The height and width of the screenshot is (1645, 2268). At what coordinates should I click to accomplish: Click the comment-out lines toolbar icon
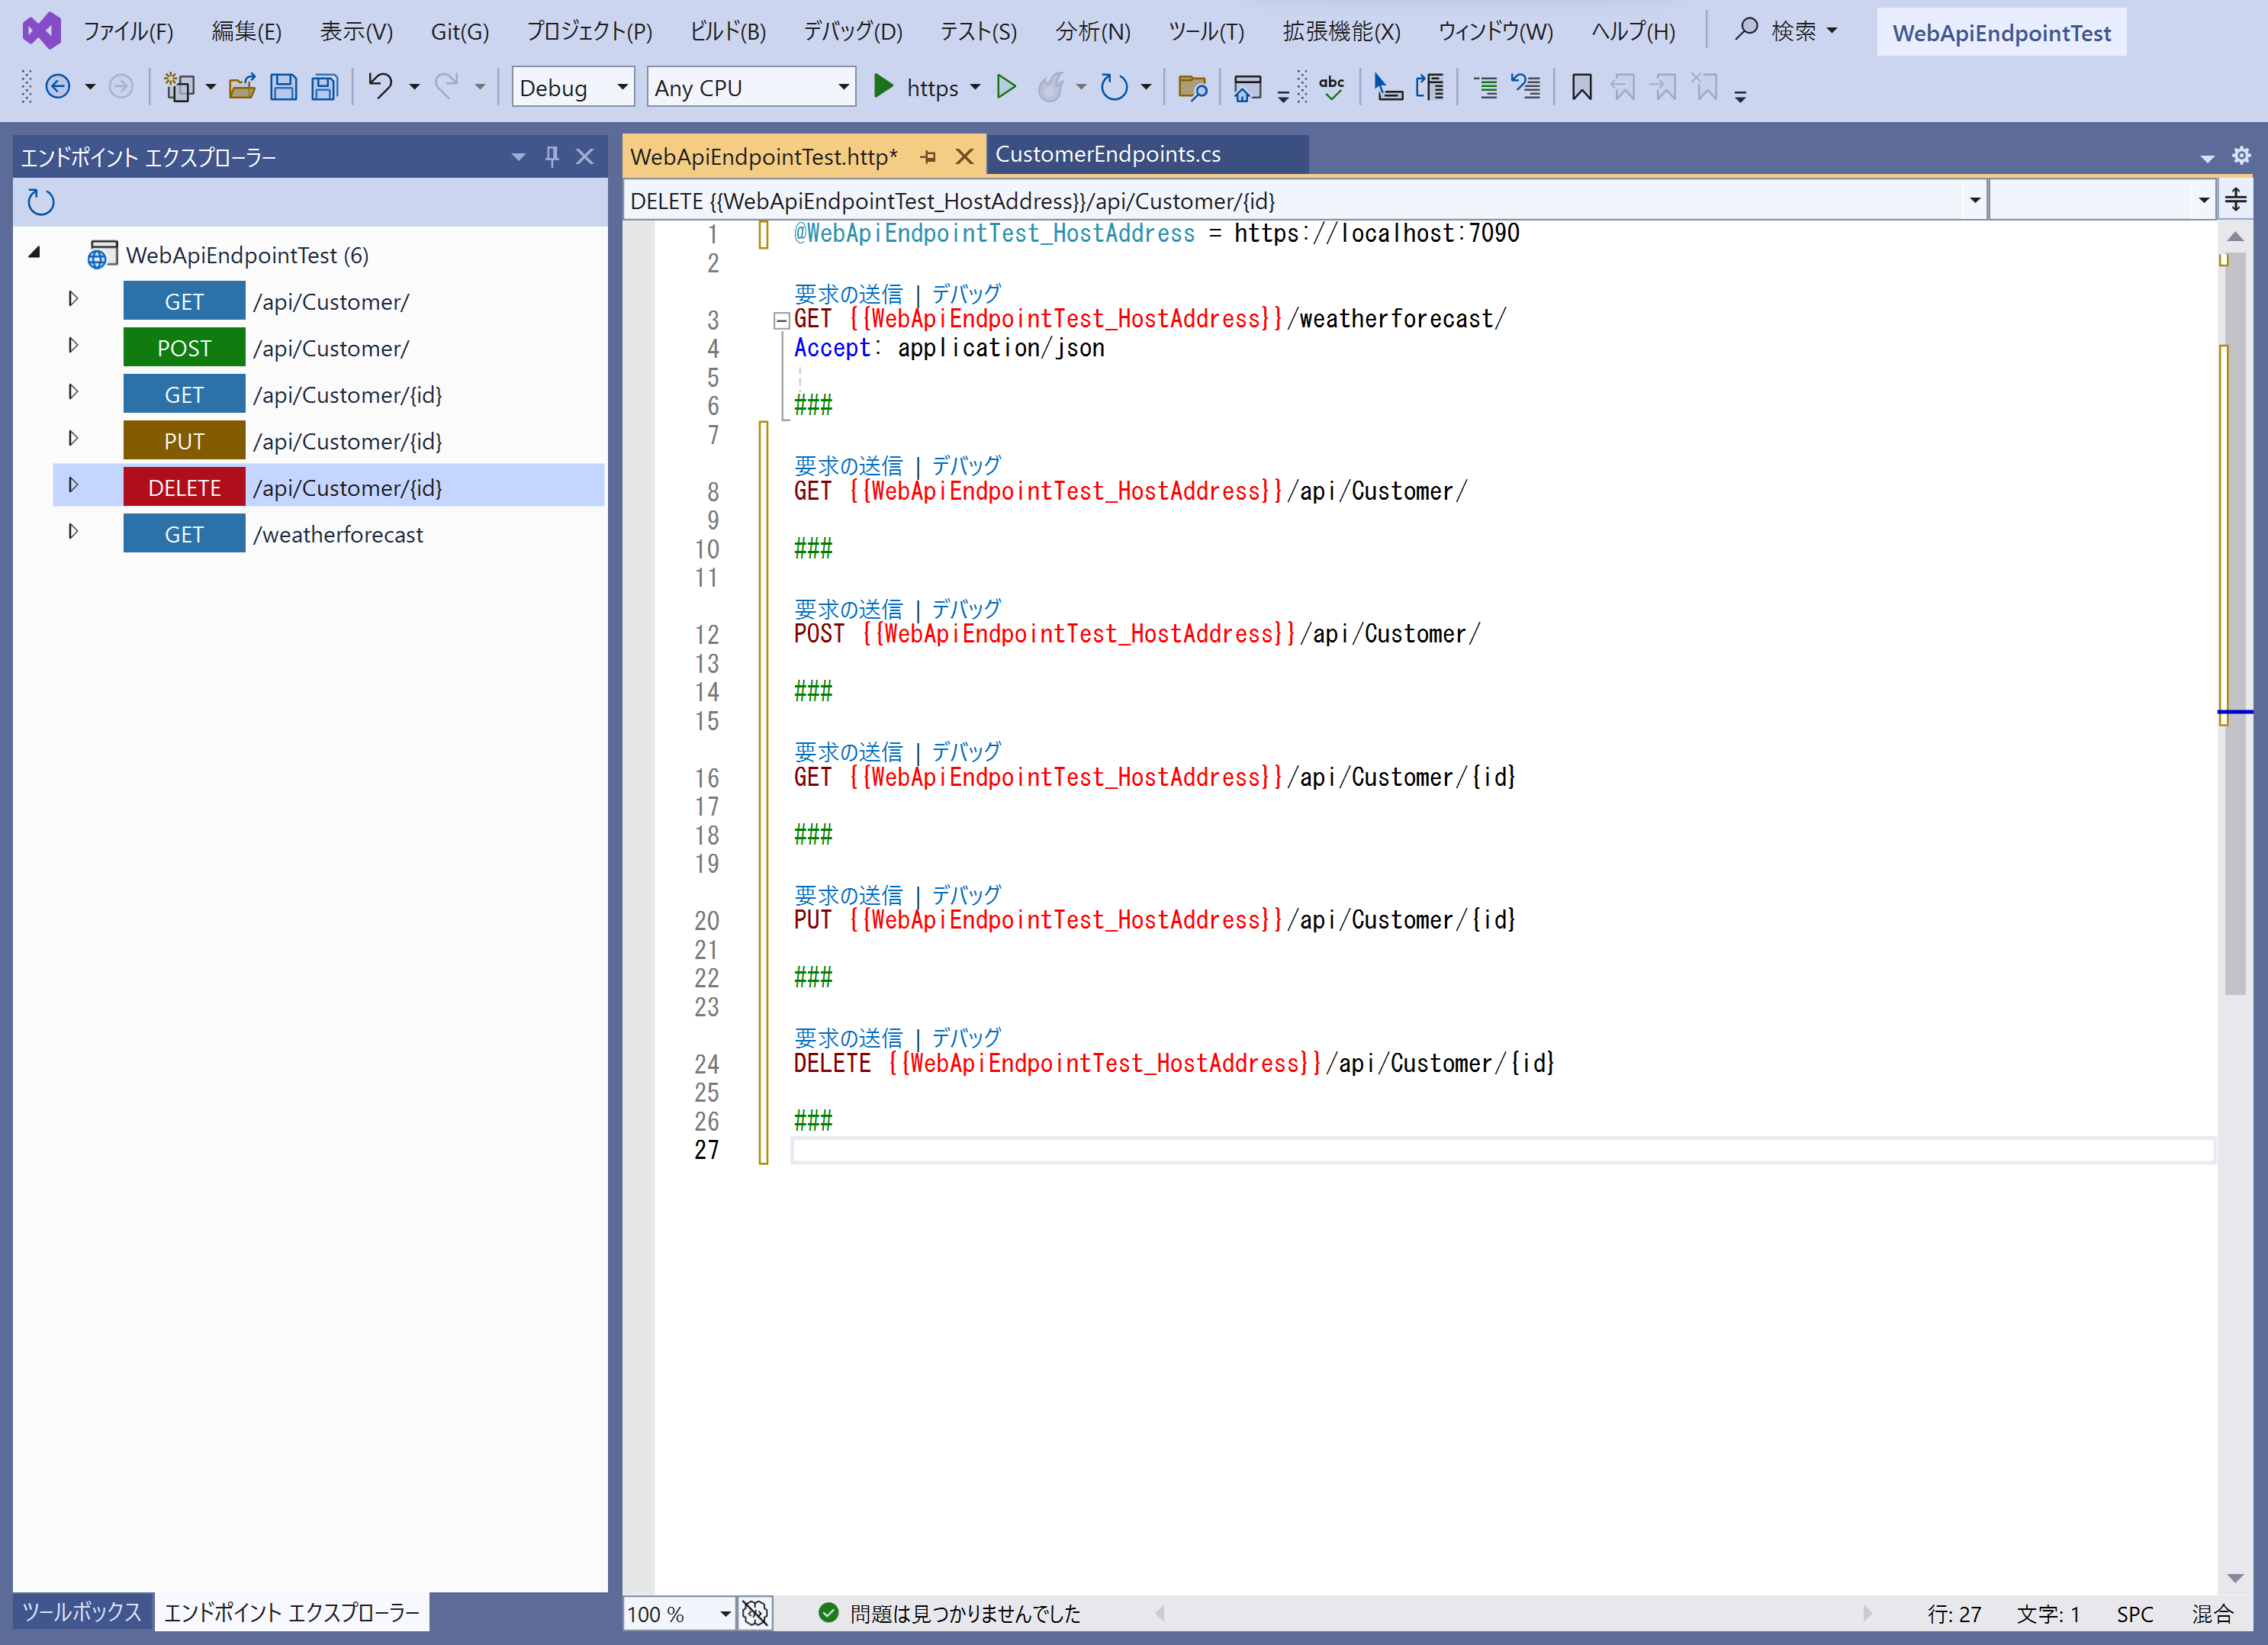(1485, 88)
